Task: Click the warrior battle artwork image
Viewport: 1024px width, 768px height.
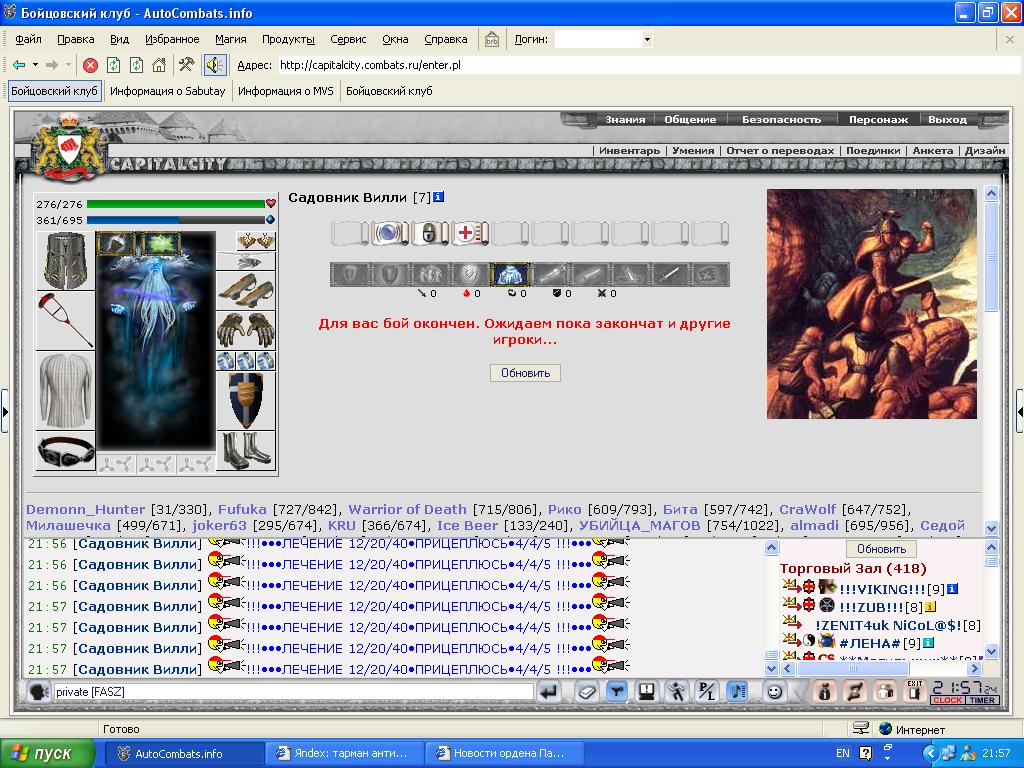Action: coord(872,304)
